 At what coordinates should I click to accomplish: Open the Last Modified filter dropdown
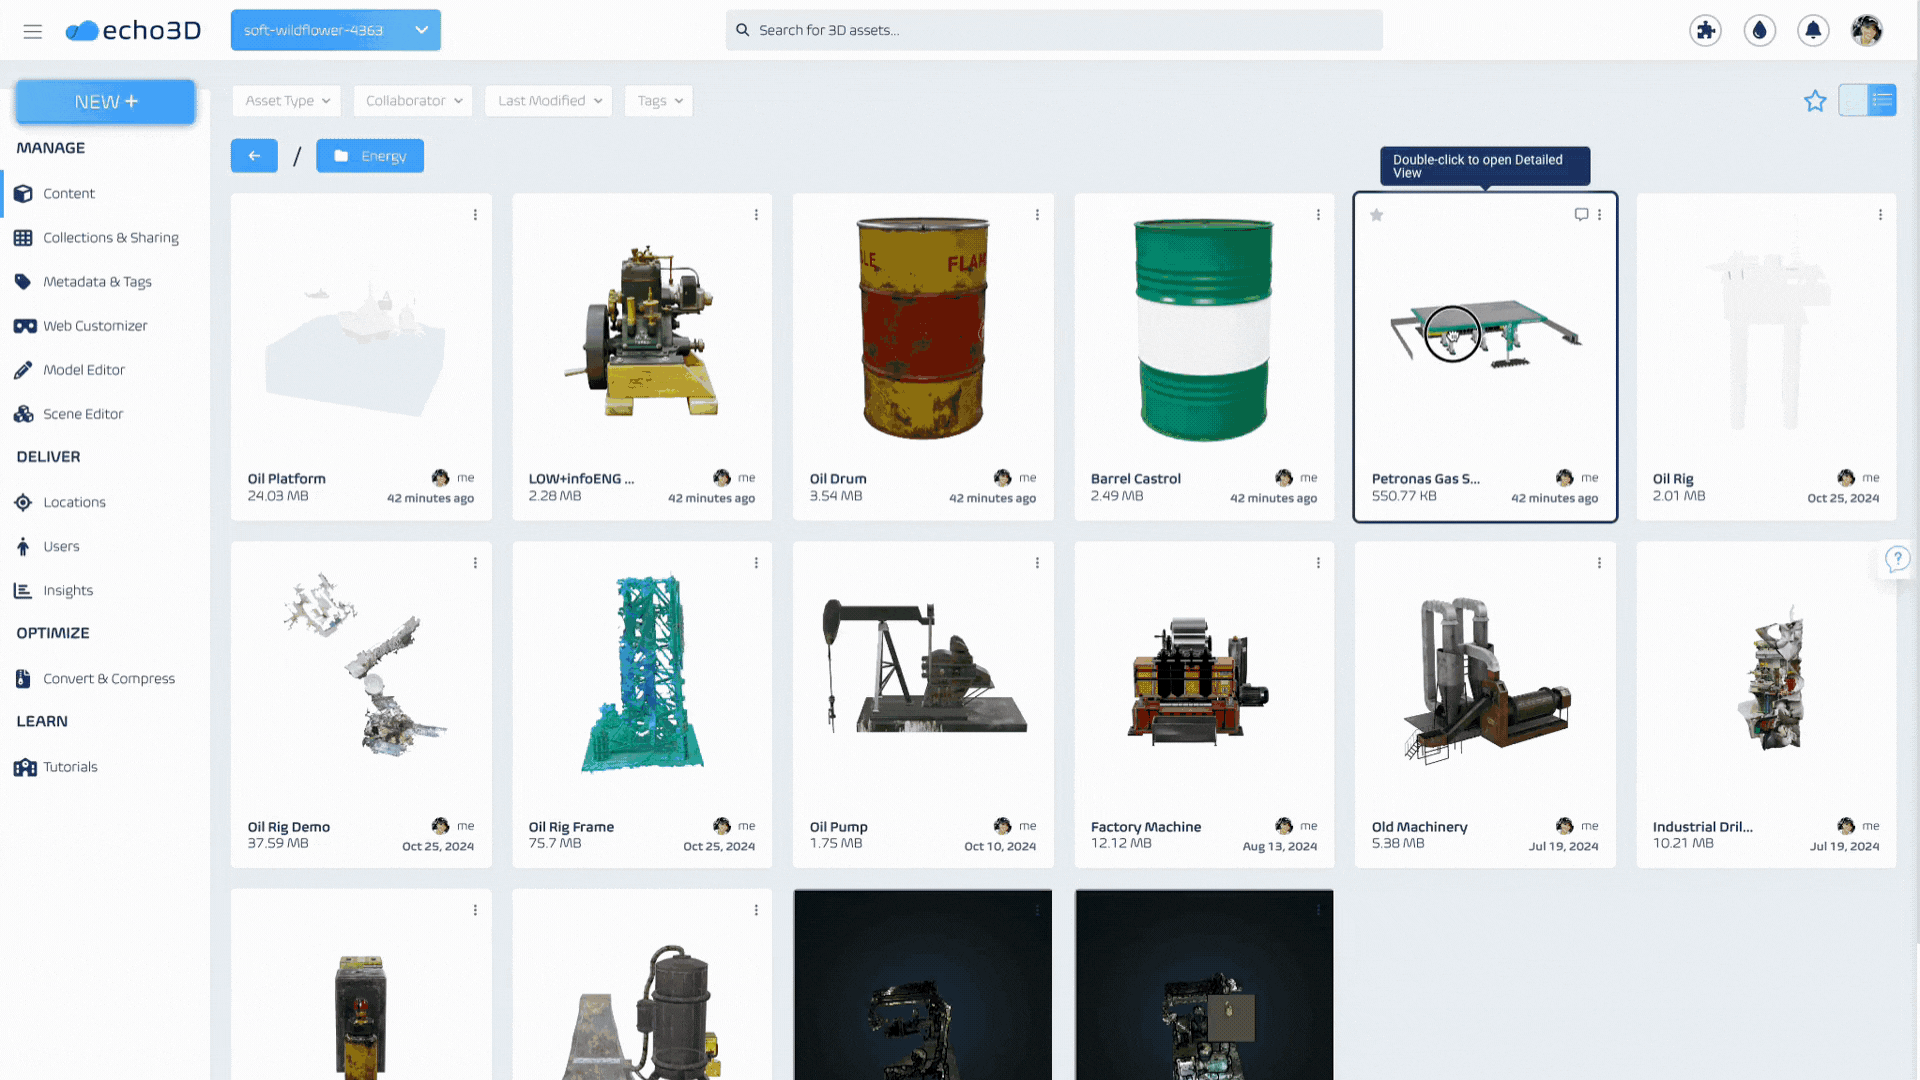click(x=549, y=101)
